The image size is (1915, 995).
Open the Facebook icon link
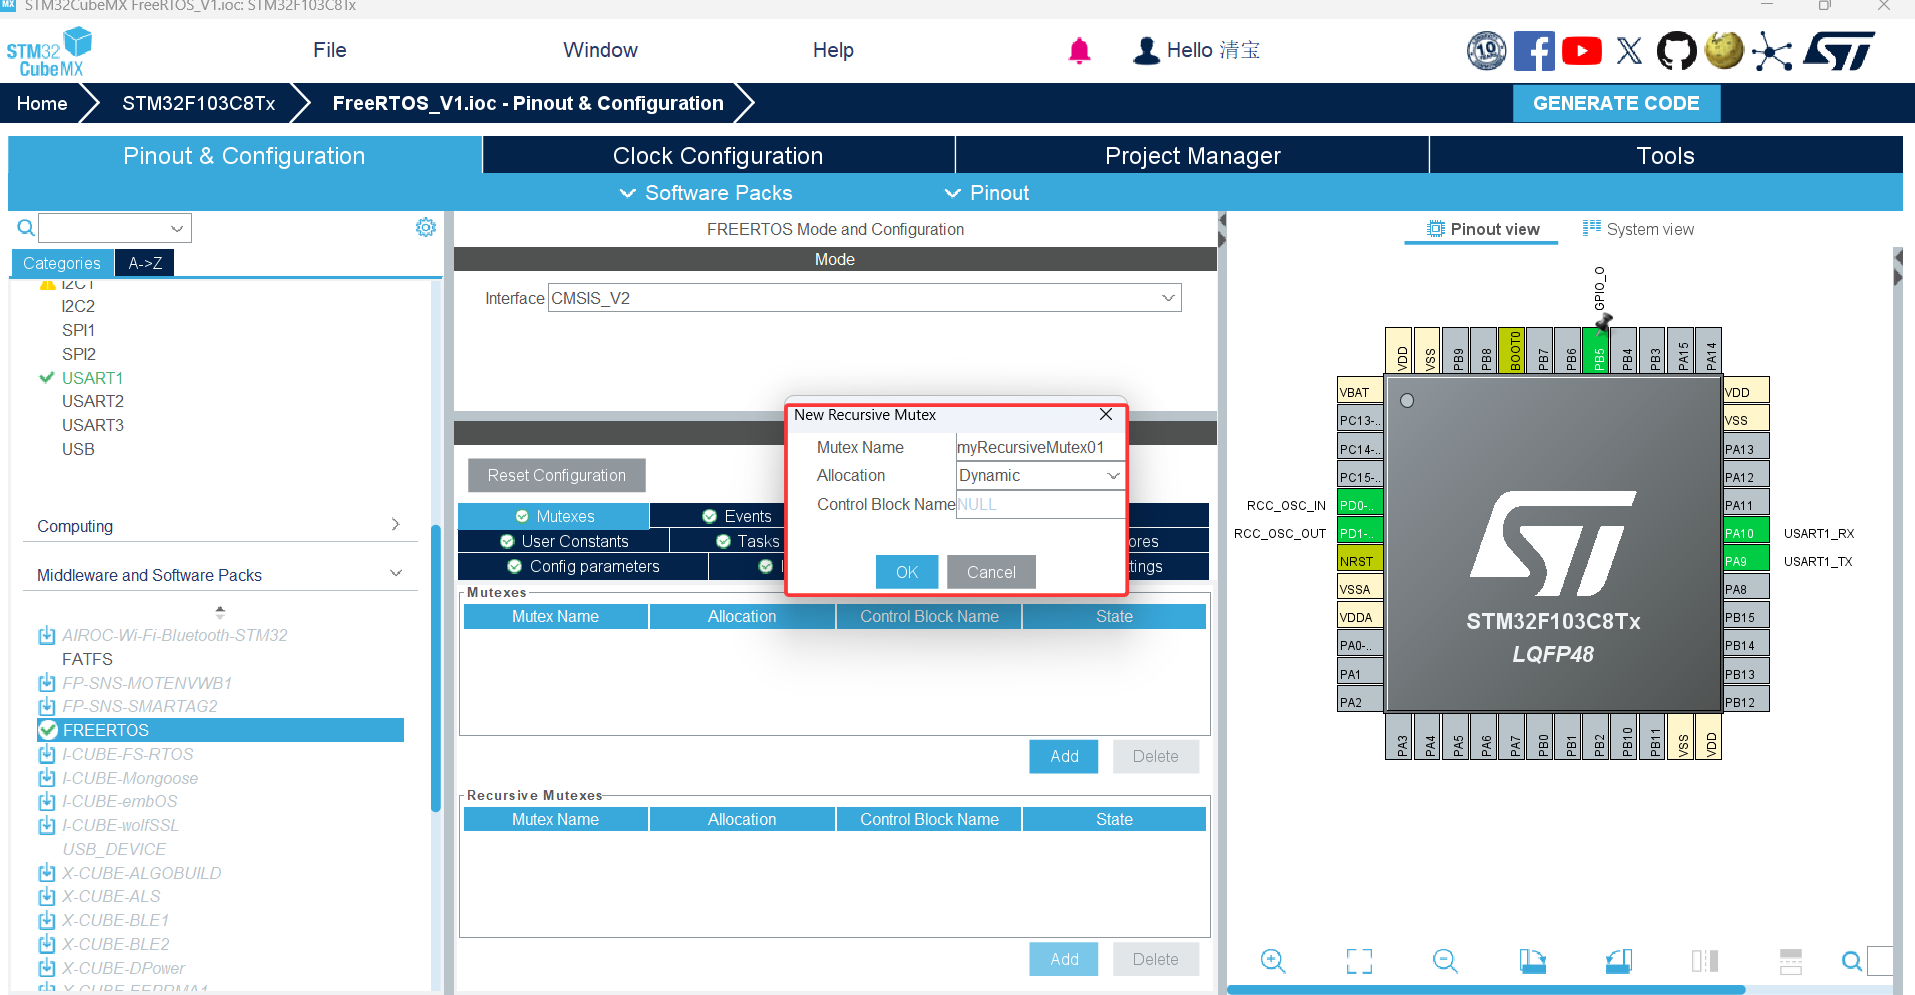click(1534, 50)
